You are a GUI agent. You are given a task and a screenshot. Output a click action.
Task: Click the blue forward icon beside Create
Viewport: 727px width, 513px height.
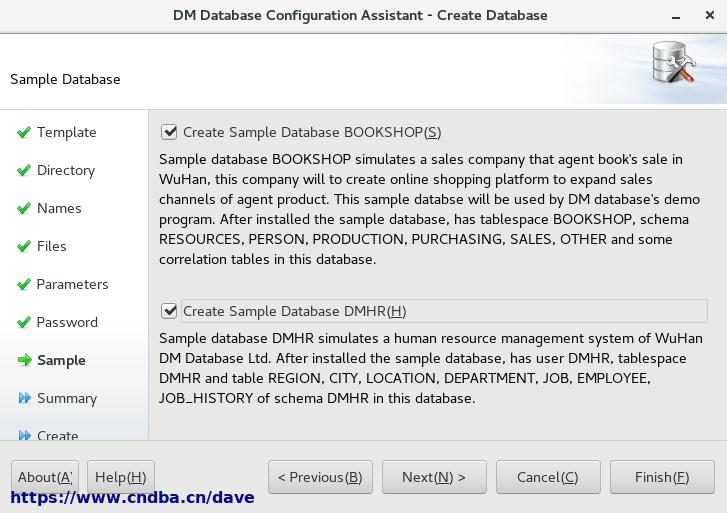point(25,436)
